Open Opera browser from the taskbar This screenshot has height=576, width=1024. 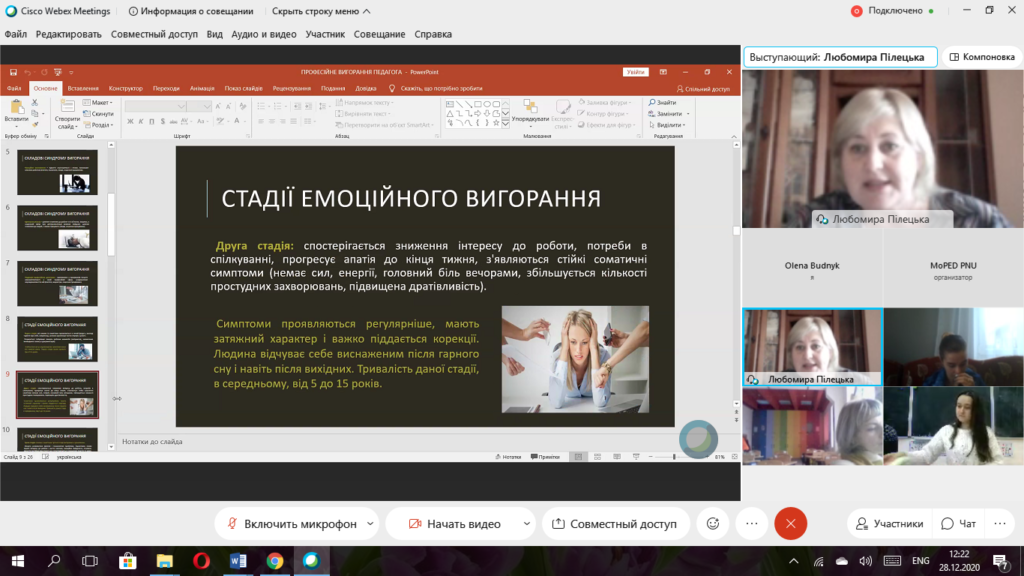coord(201,561)
